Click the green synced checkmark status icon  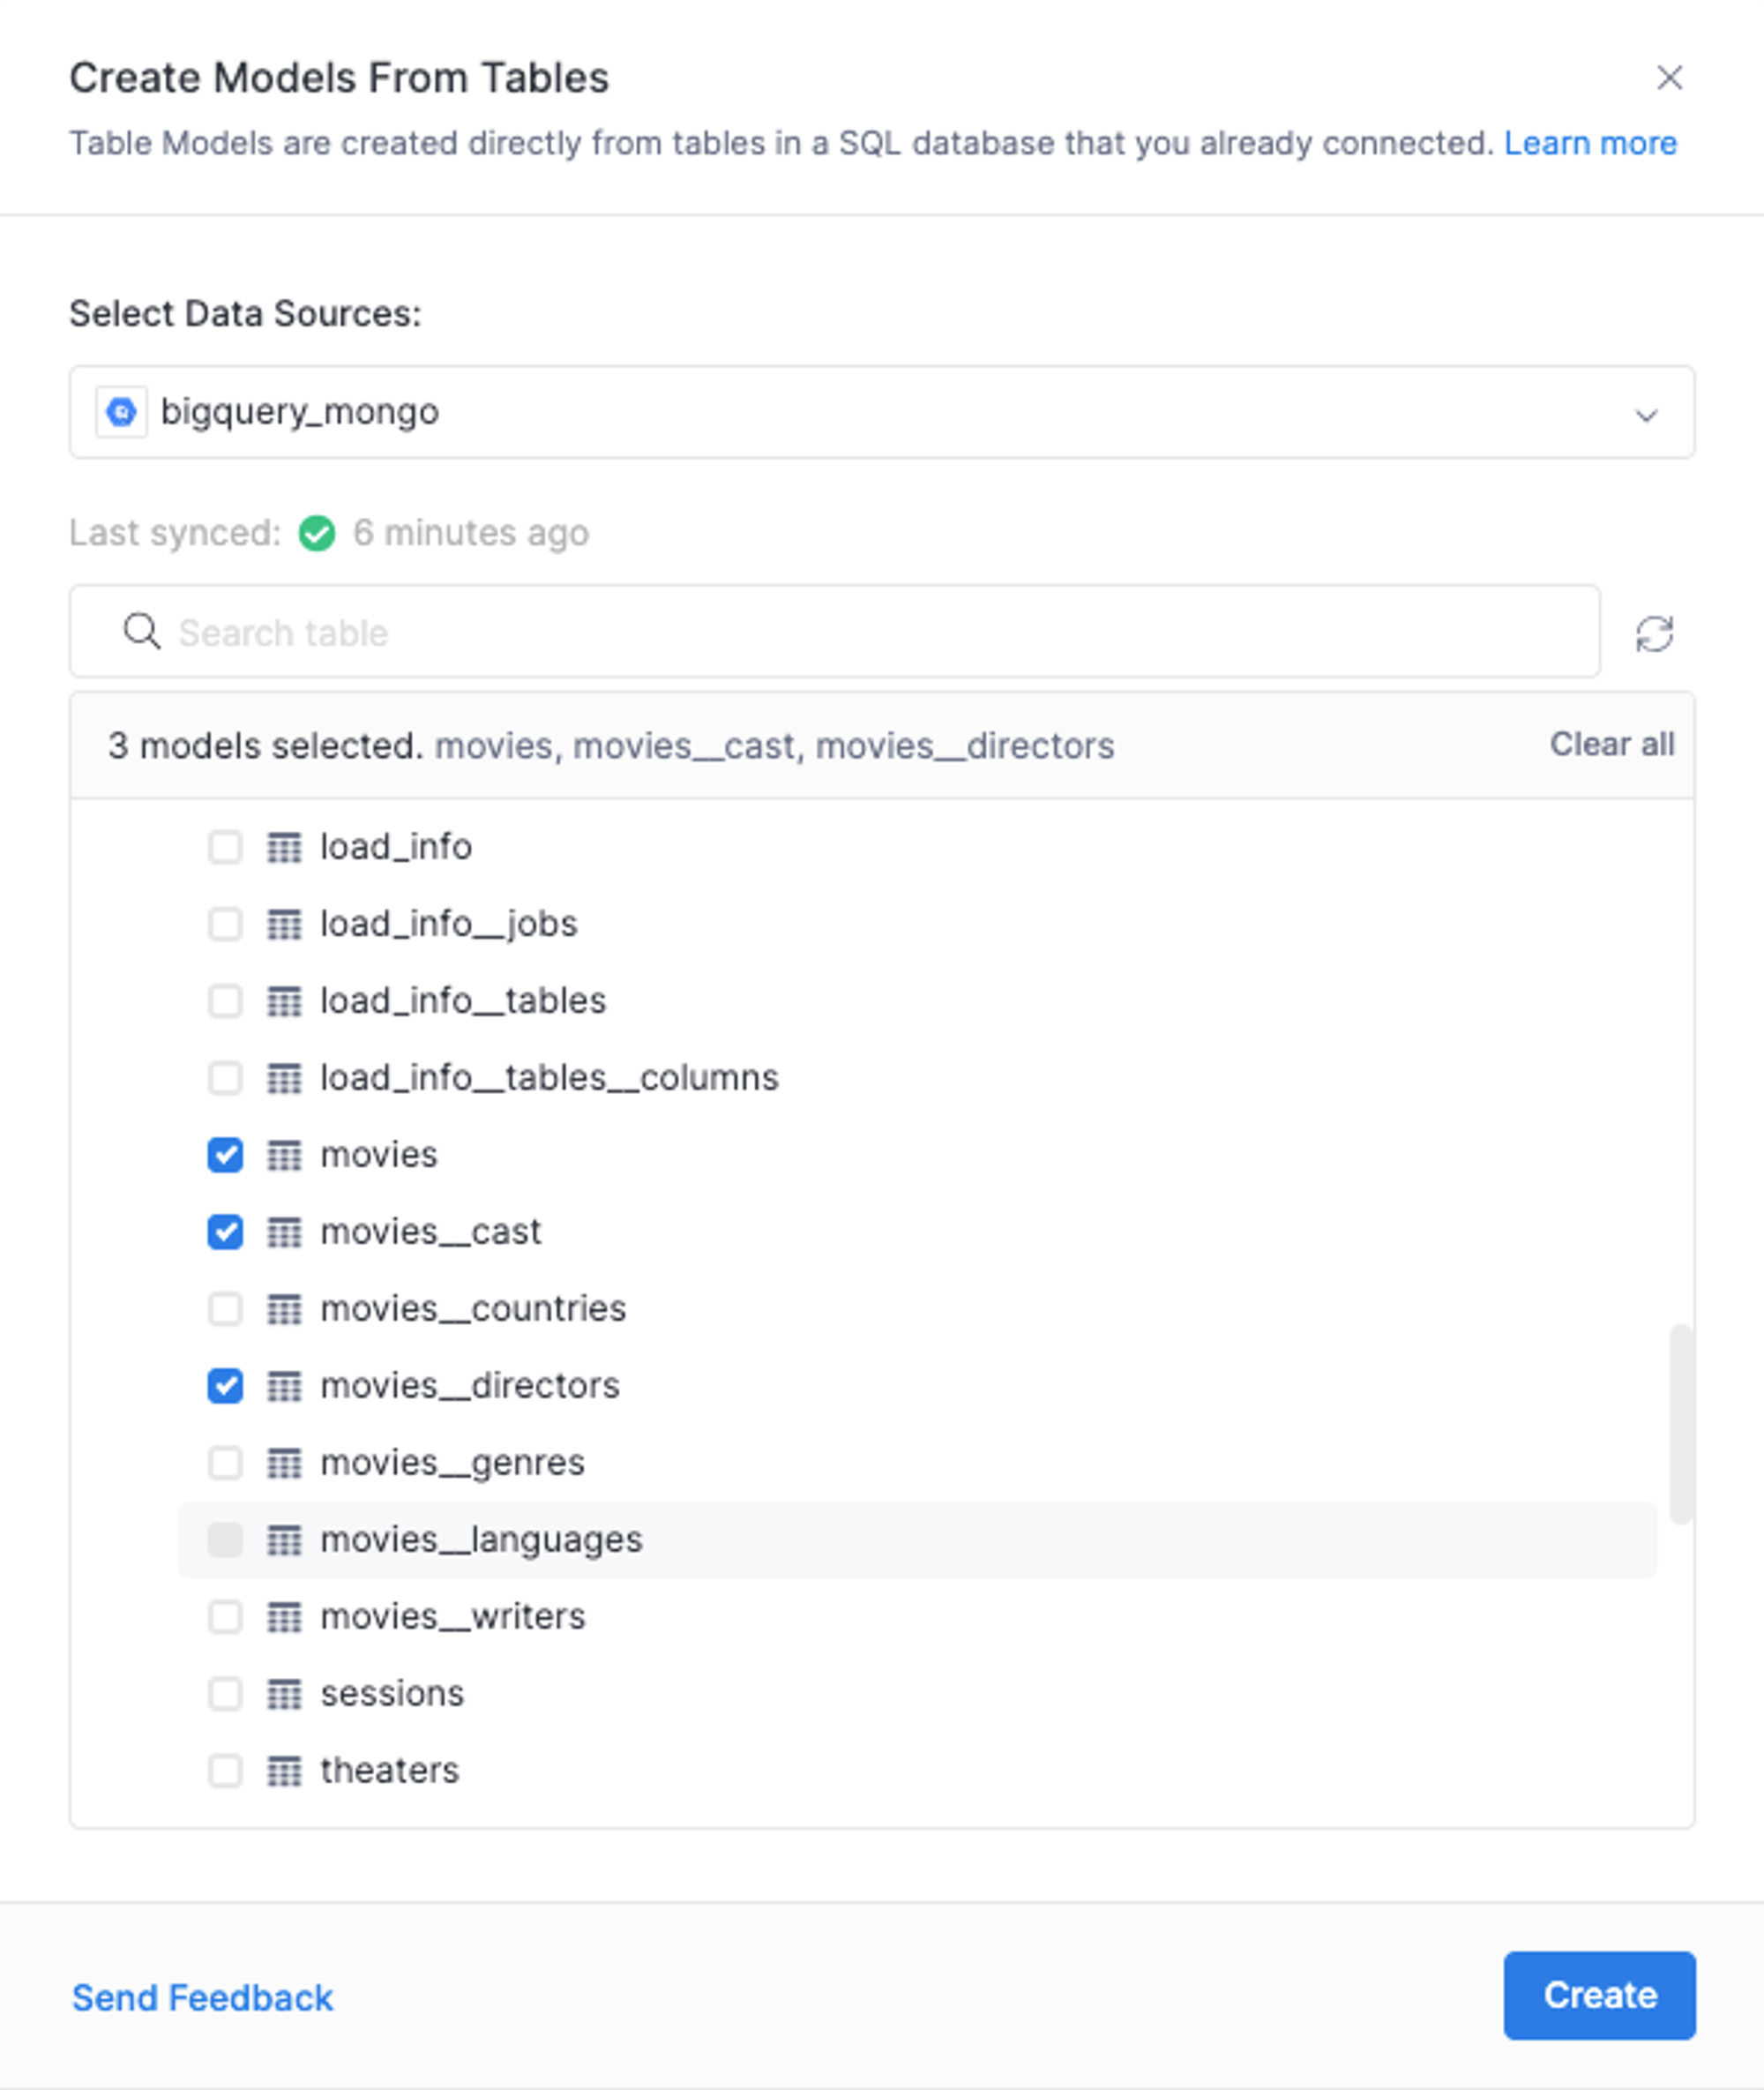317,533
